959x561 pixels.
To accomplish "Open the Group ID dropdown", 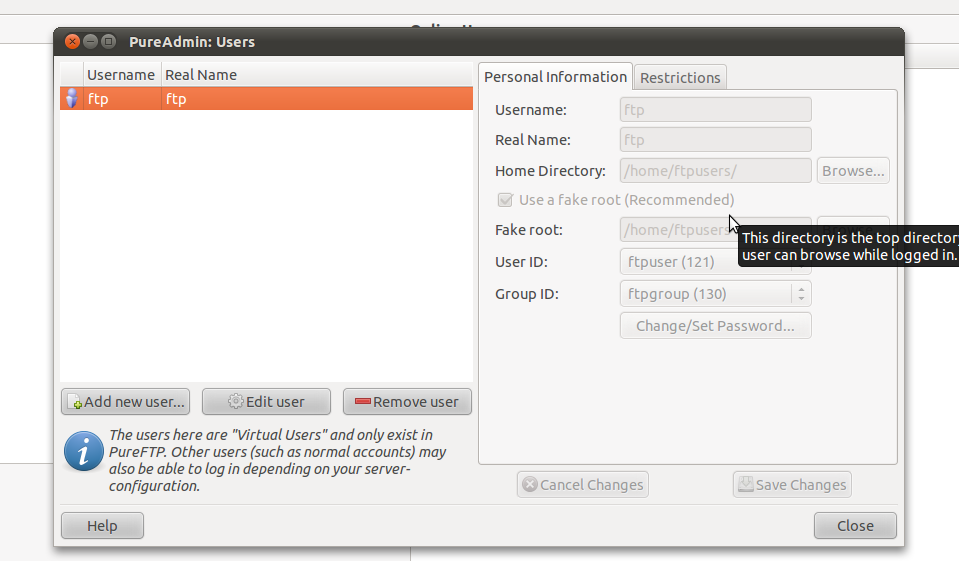I will (x=716, y=294).
